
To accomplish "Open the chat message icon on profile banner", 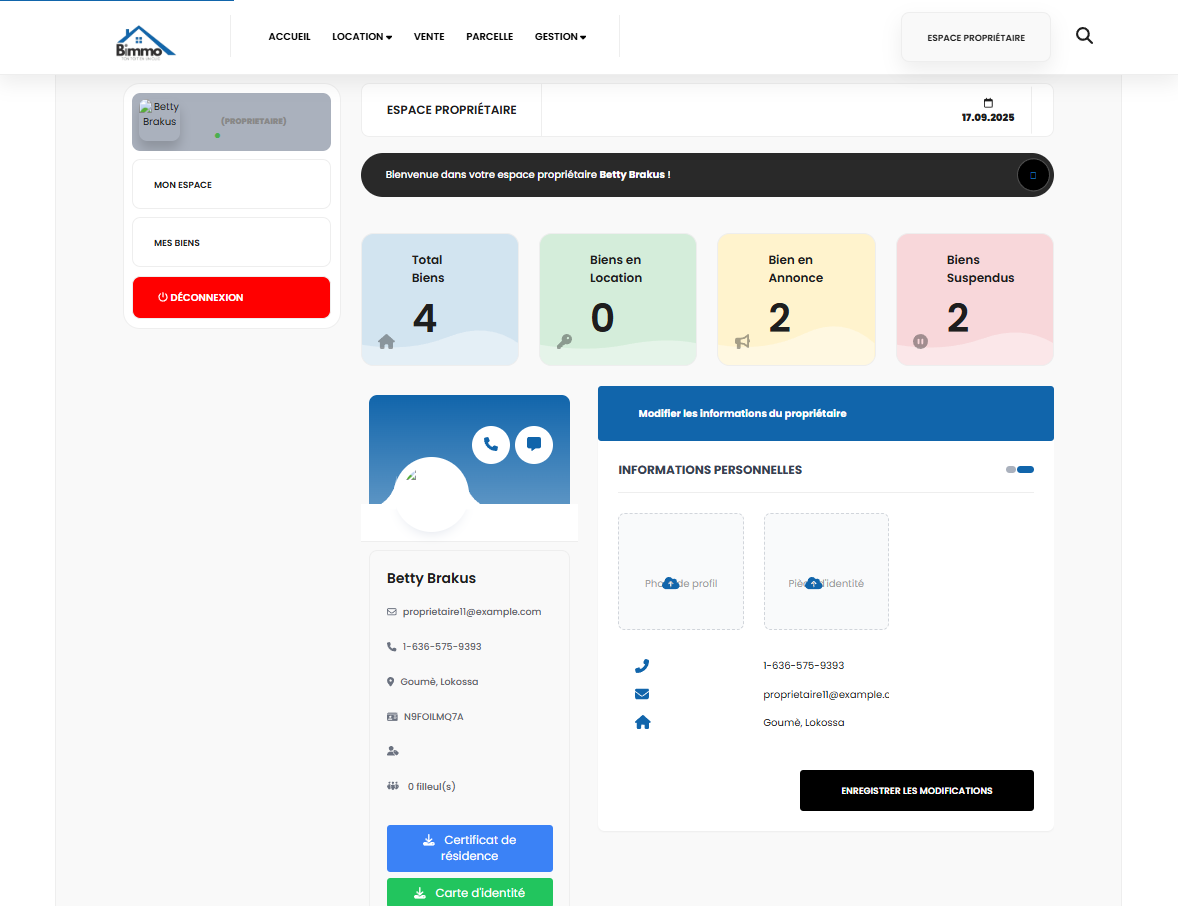I will pyautogui.click(x=534, y=444).
